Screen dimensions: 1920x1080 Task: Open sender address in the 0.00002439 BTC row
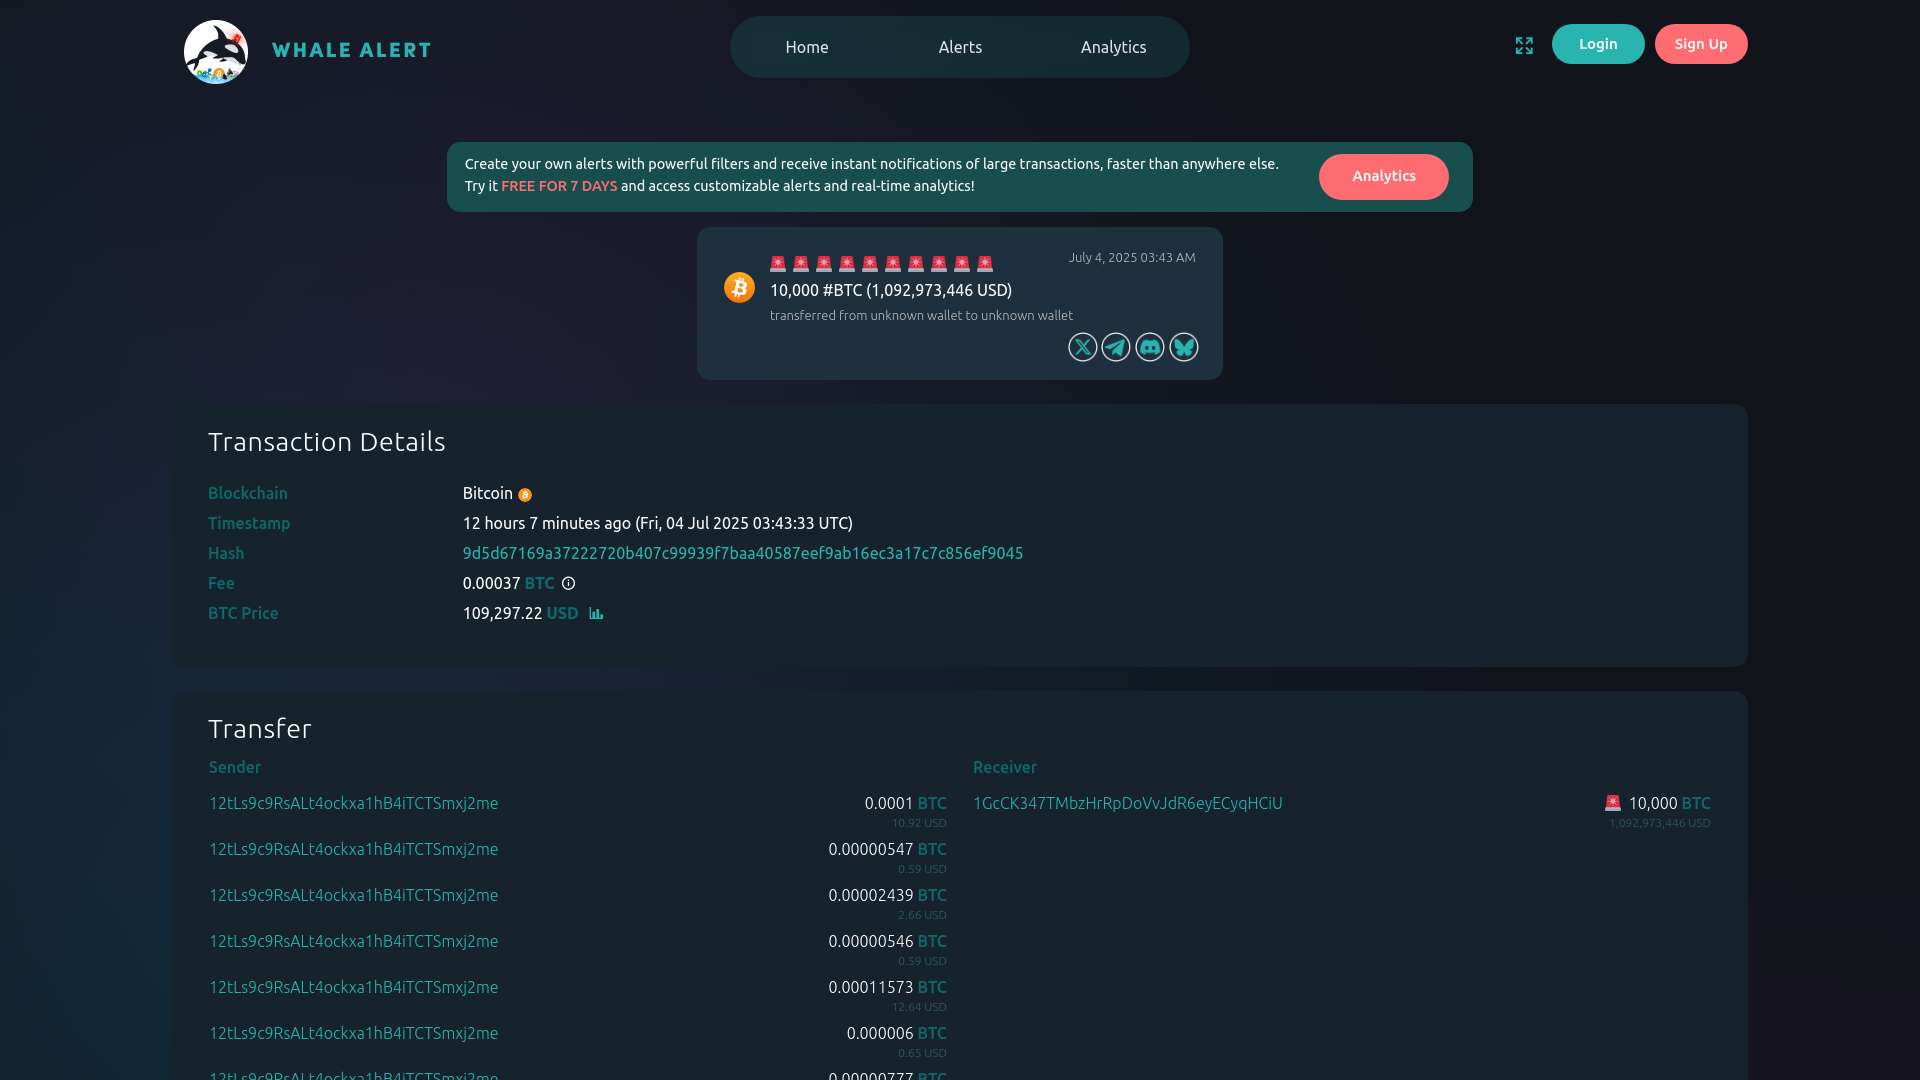pos(353,895)
